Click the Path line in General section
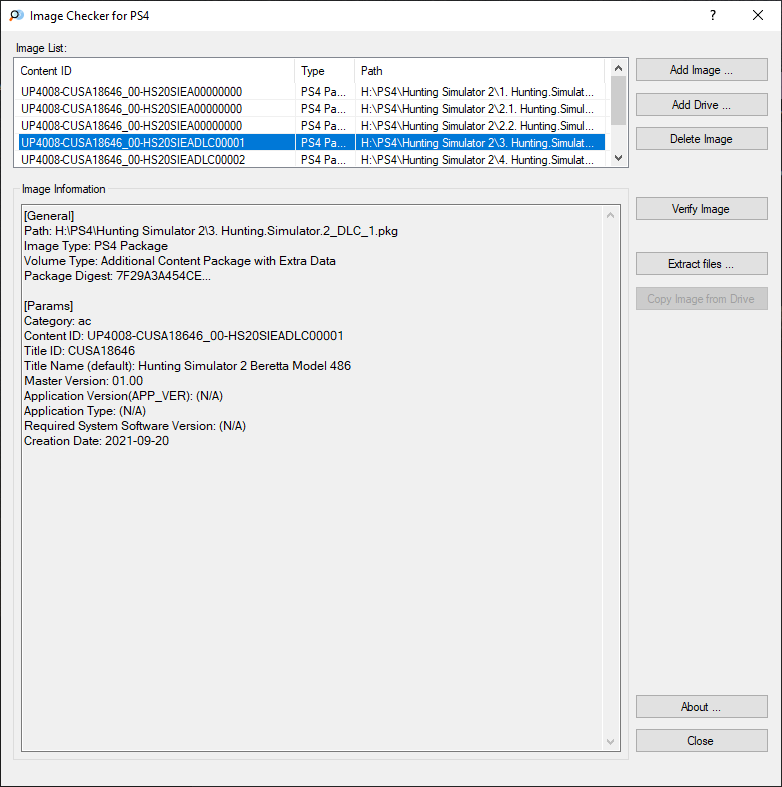 pos(211,231)
